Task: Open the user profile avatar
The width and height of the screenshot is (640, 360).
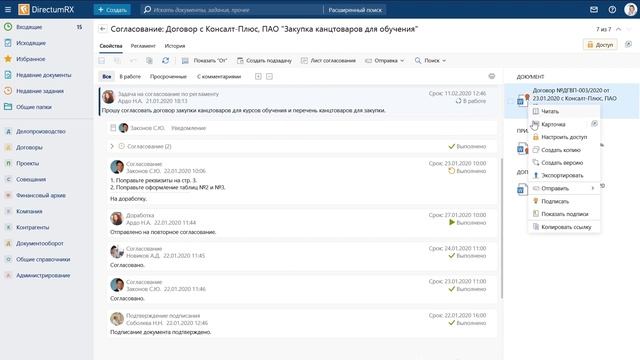Action: [x=630, y=9]
